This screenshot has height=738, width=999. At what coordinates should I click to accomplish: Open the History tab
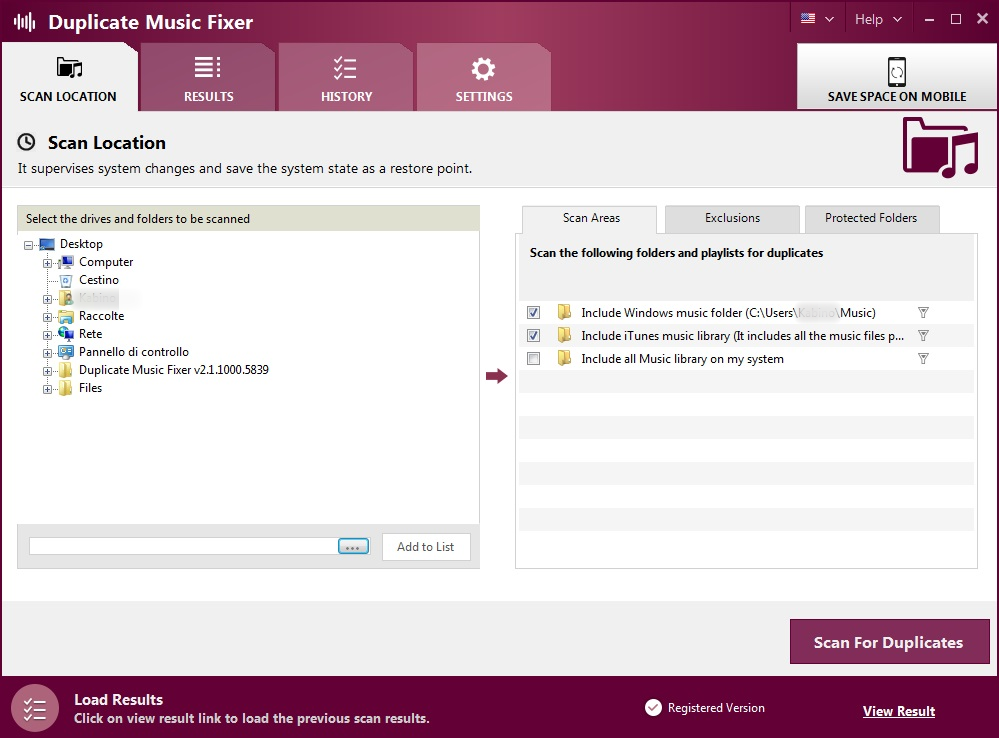coord(346,78)
